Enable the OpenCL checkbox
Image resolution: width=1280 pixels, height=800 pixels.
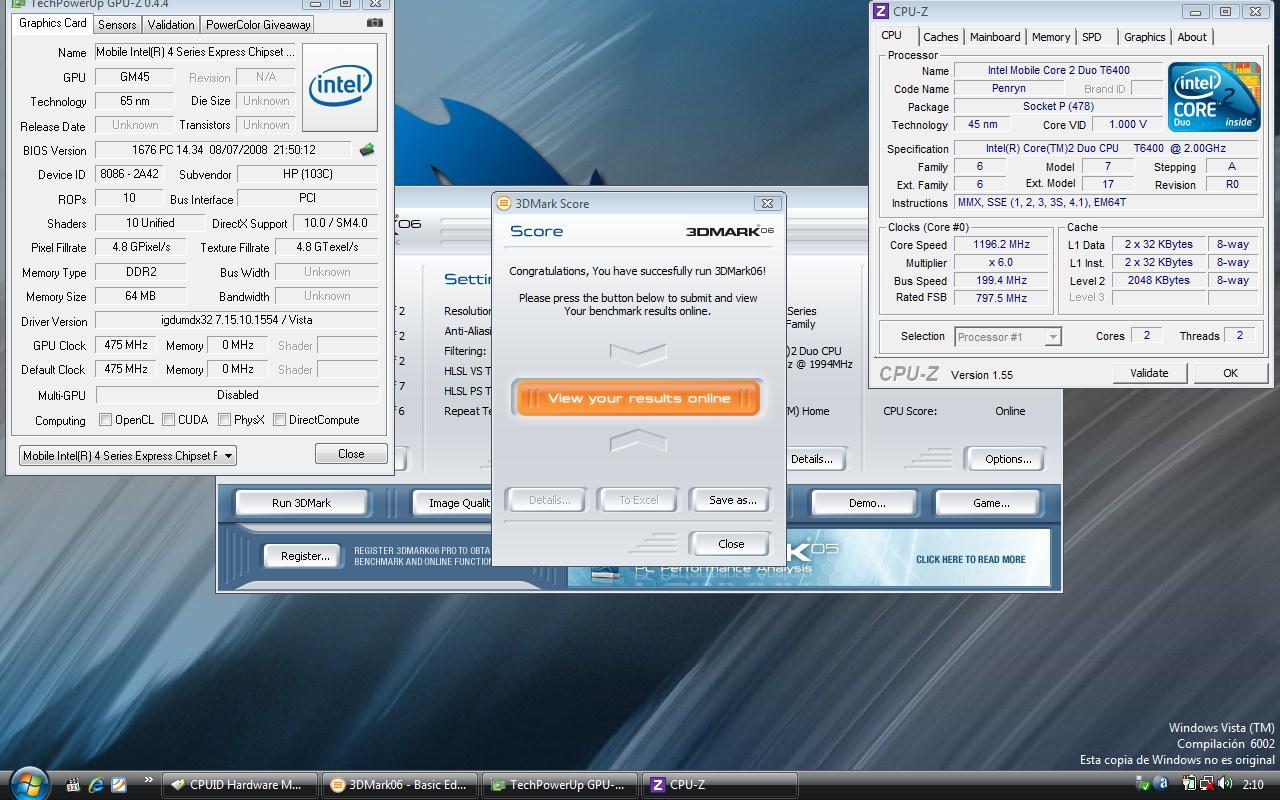(105, 420)
